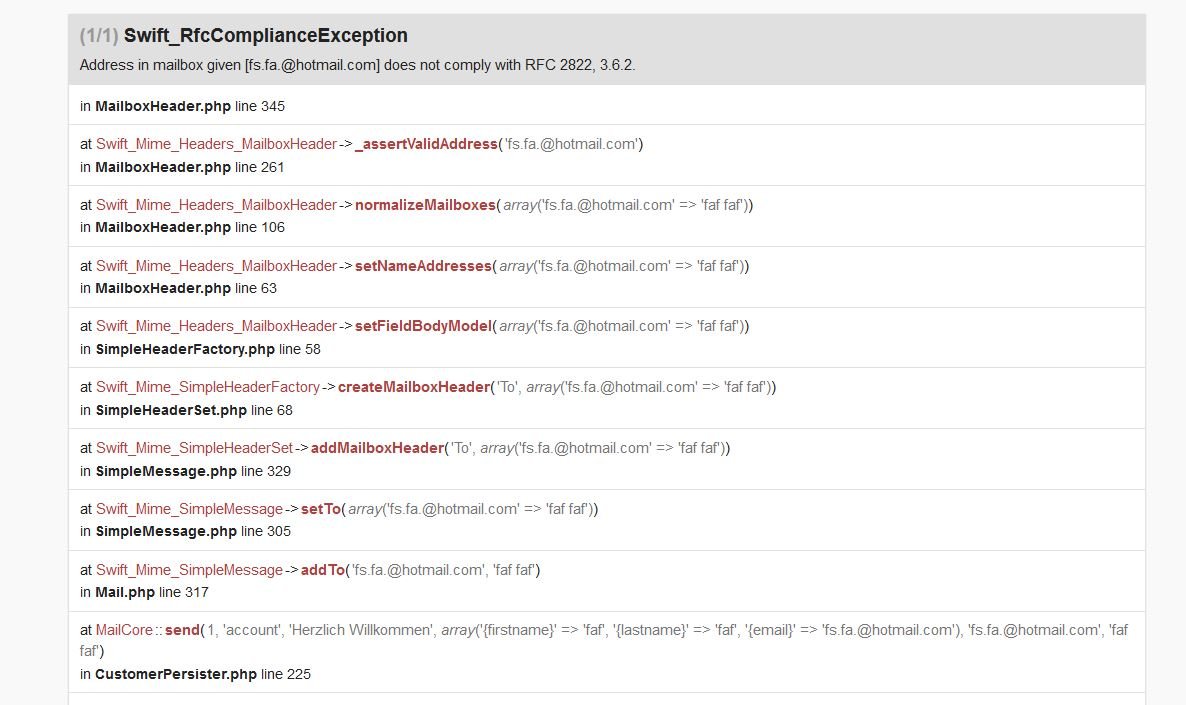
Task: Open the Swift_Mime_SimpleHeaderSet class link
Action: (194, 448)
